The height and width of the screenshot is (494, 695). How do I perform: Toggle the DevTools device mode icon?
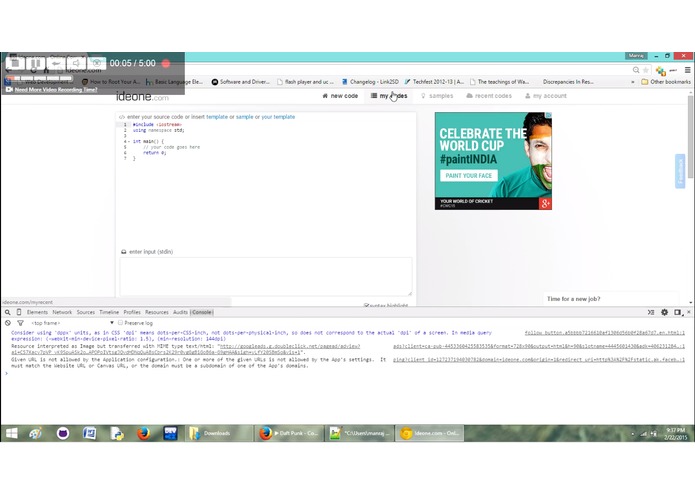tap(19, 312)
